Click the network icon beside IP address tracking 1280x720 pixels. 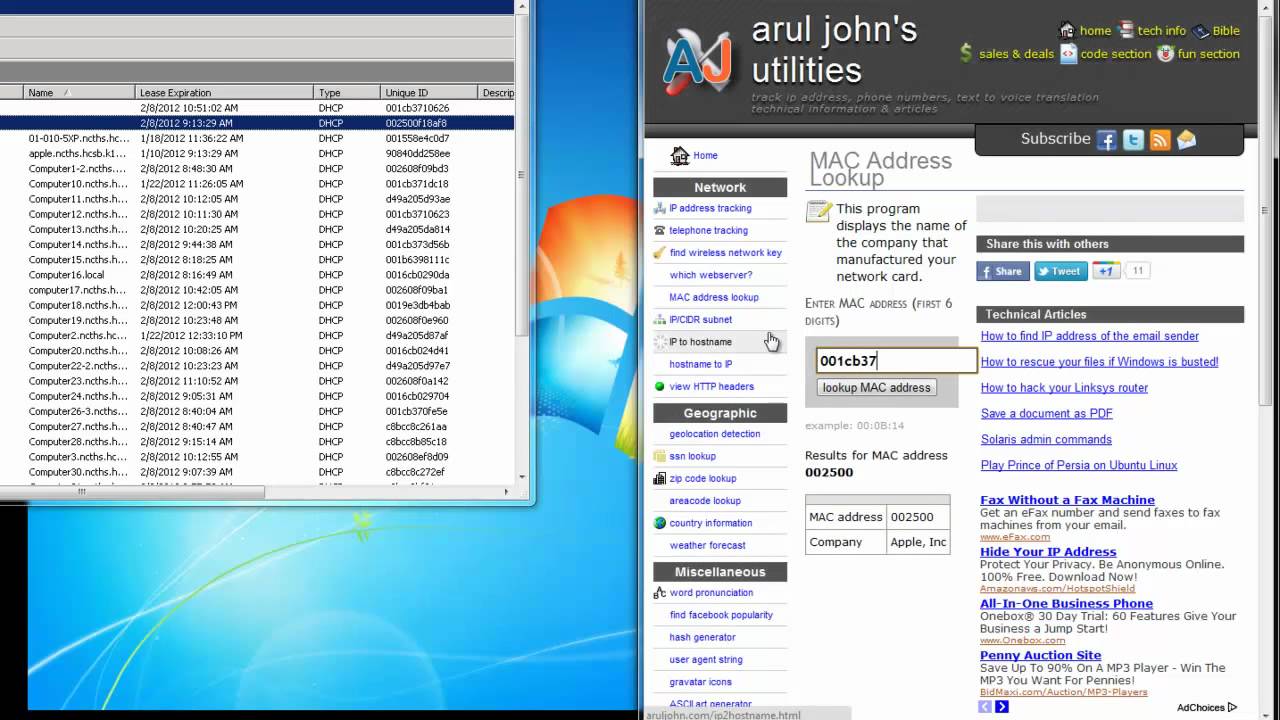(x=660, y=208)
